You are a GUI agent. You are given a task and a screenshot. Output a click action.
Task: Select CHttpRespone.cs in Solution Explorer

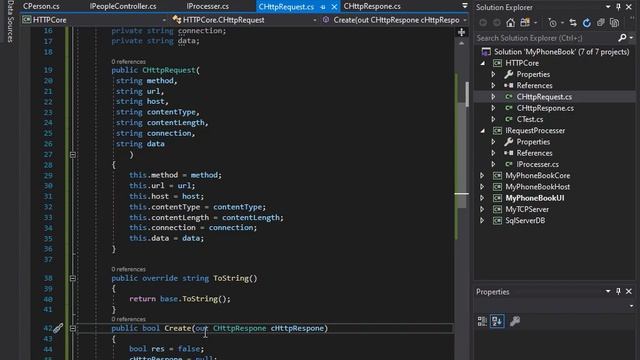(545, 108)
